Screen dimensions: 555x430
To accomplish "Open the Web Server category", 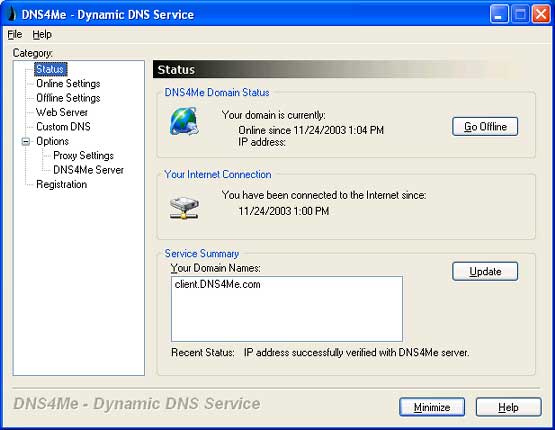I will pos(62,112).
